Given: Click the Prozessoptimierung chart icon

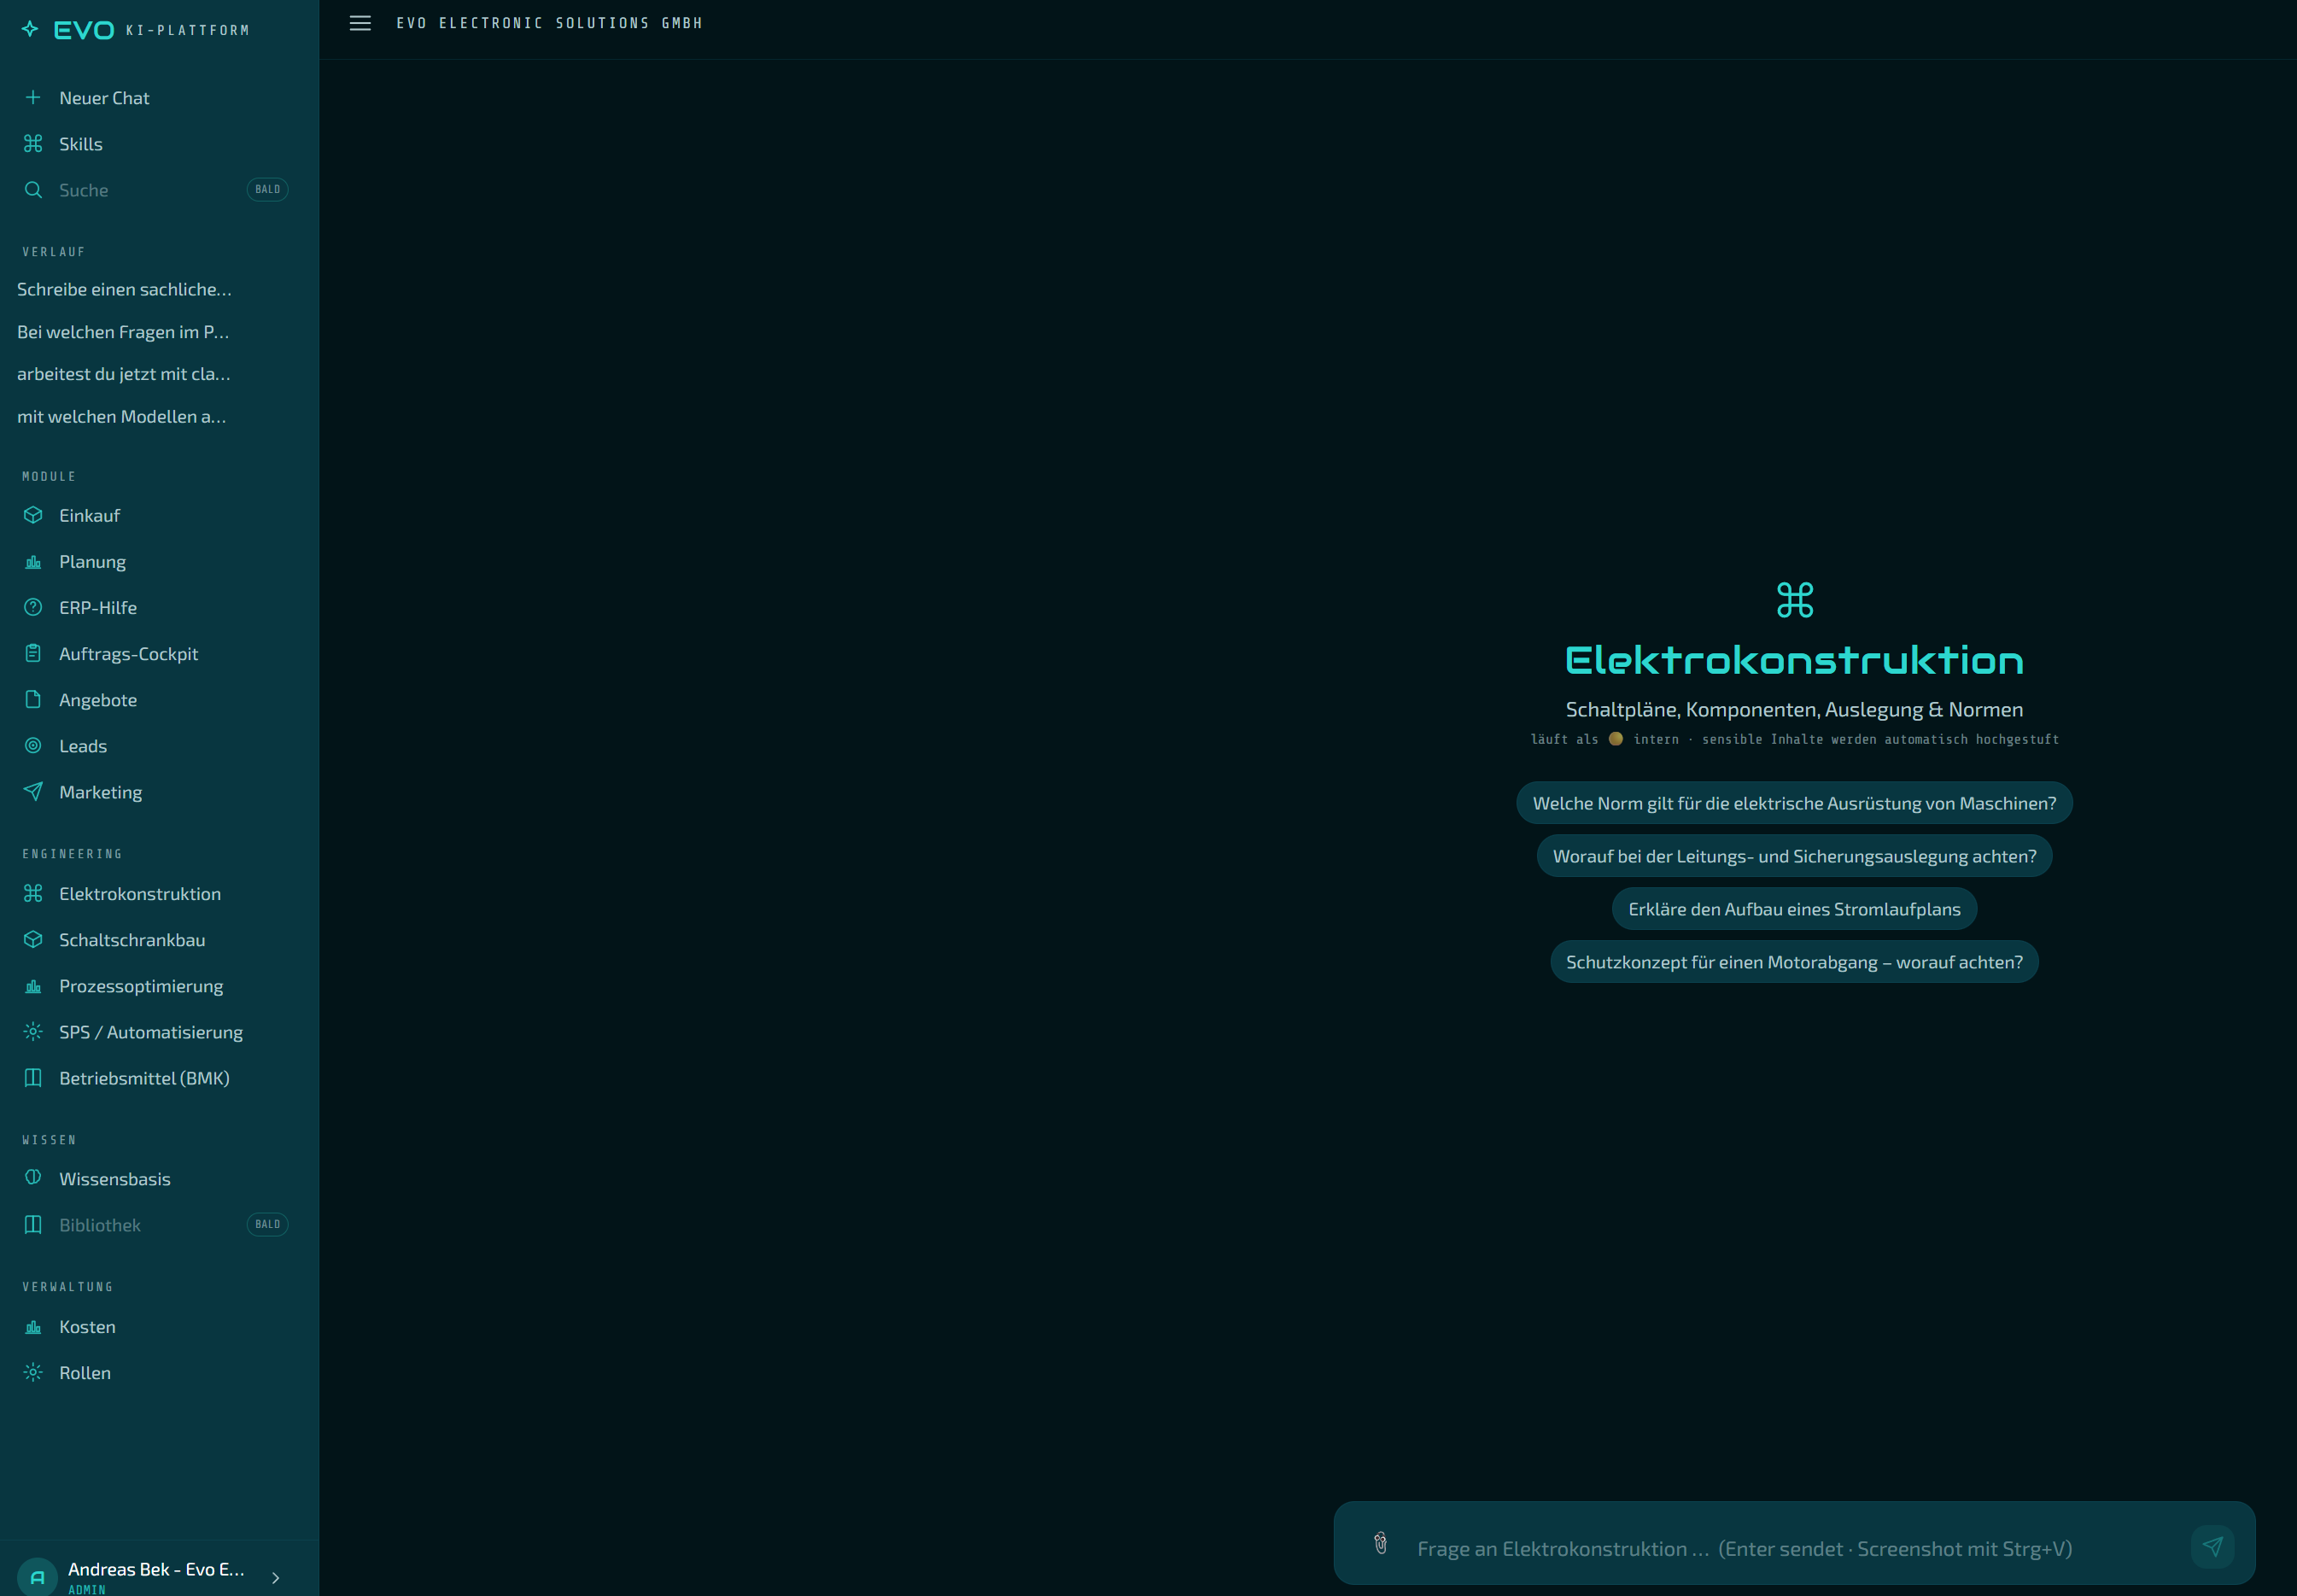Looking at the screenshot, I should [x=33, y=985].
